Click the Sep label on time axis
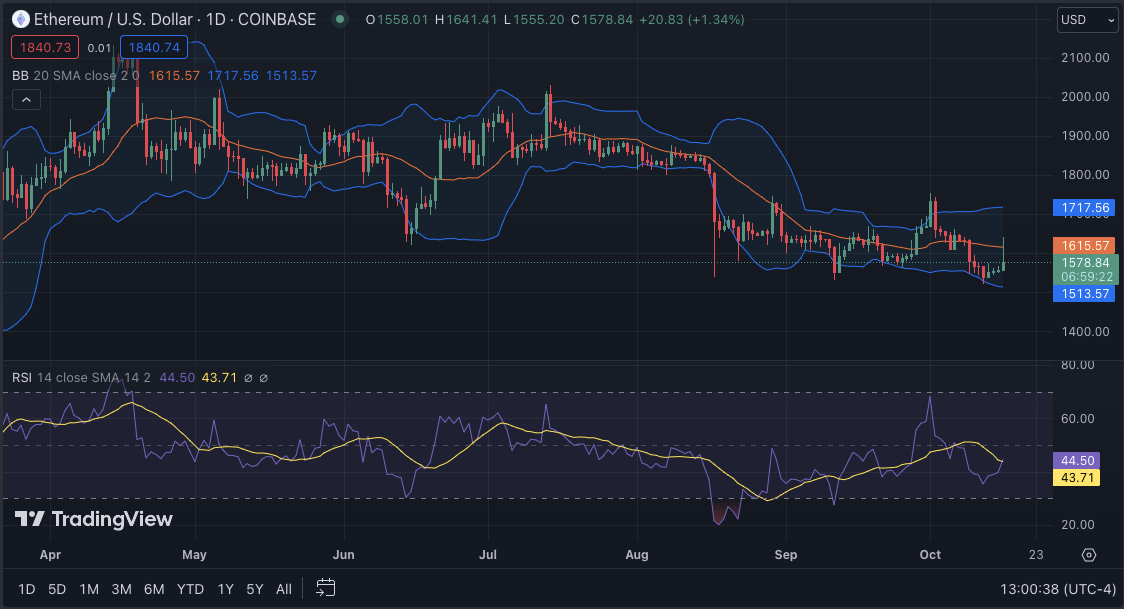Image resolution: width=1124 pixels, height=609 pixels. (x=786, y=555)
